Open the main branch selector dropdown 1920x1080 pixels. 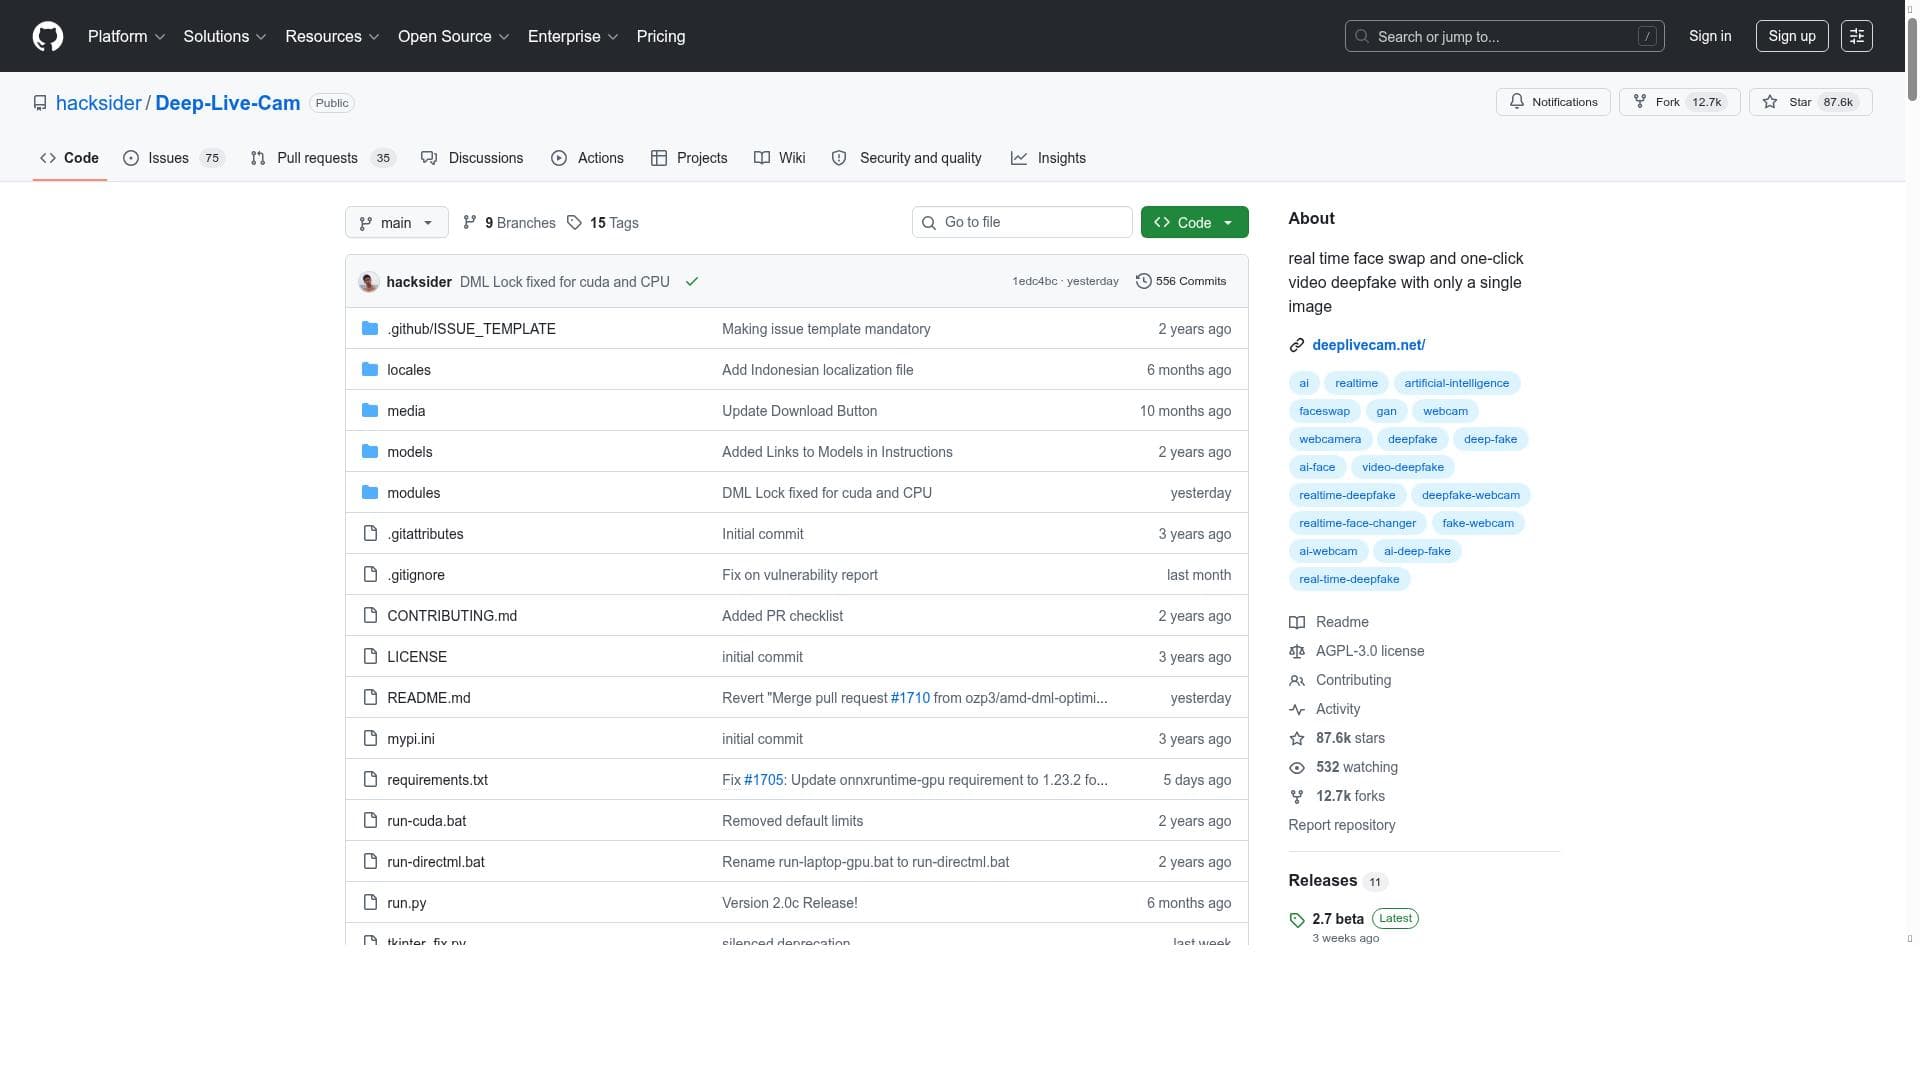click(396, 222)
